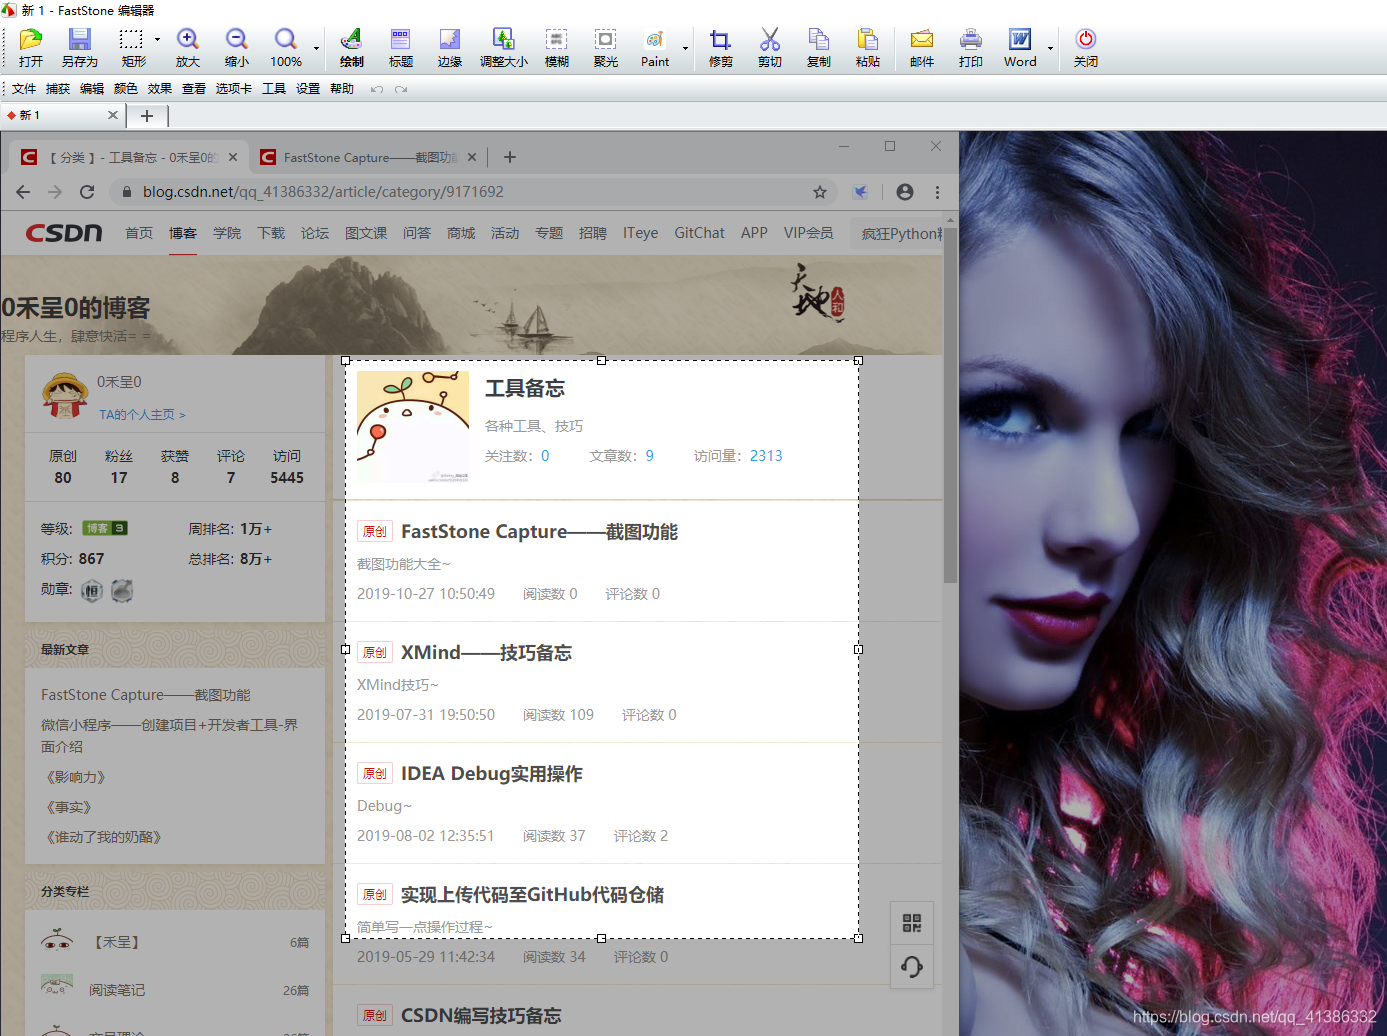
Task: Click the CSDN logo
Action: [64, 233]
